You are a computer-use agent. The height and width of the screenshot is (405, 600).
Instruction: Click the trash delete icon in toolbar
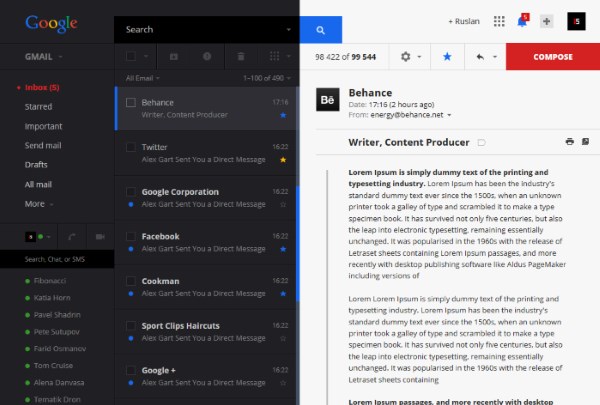241,57
